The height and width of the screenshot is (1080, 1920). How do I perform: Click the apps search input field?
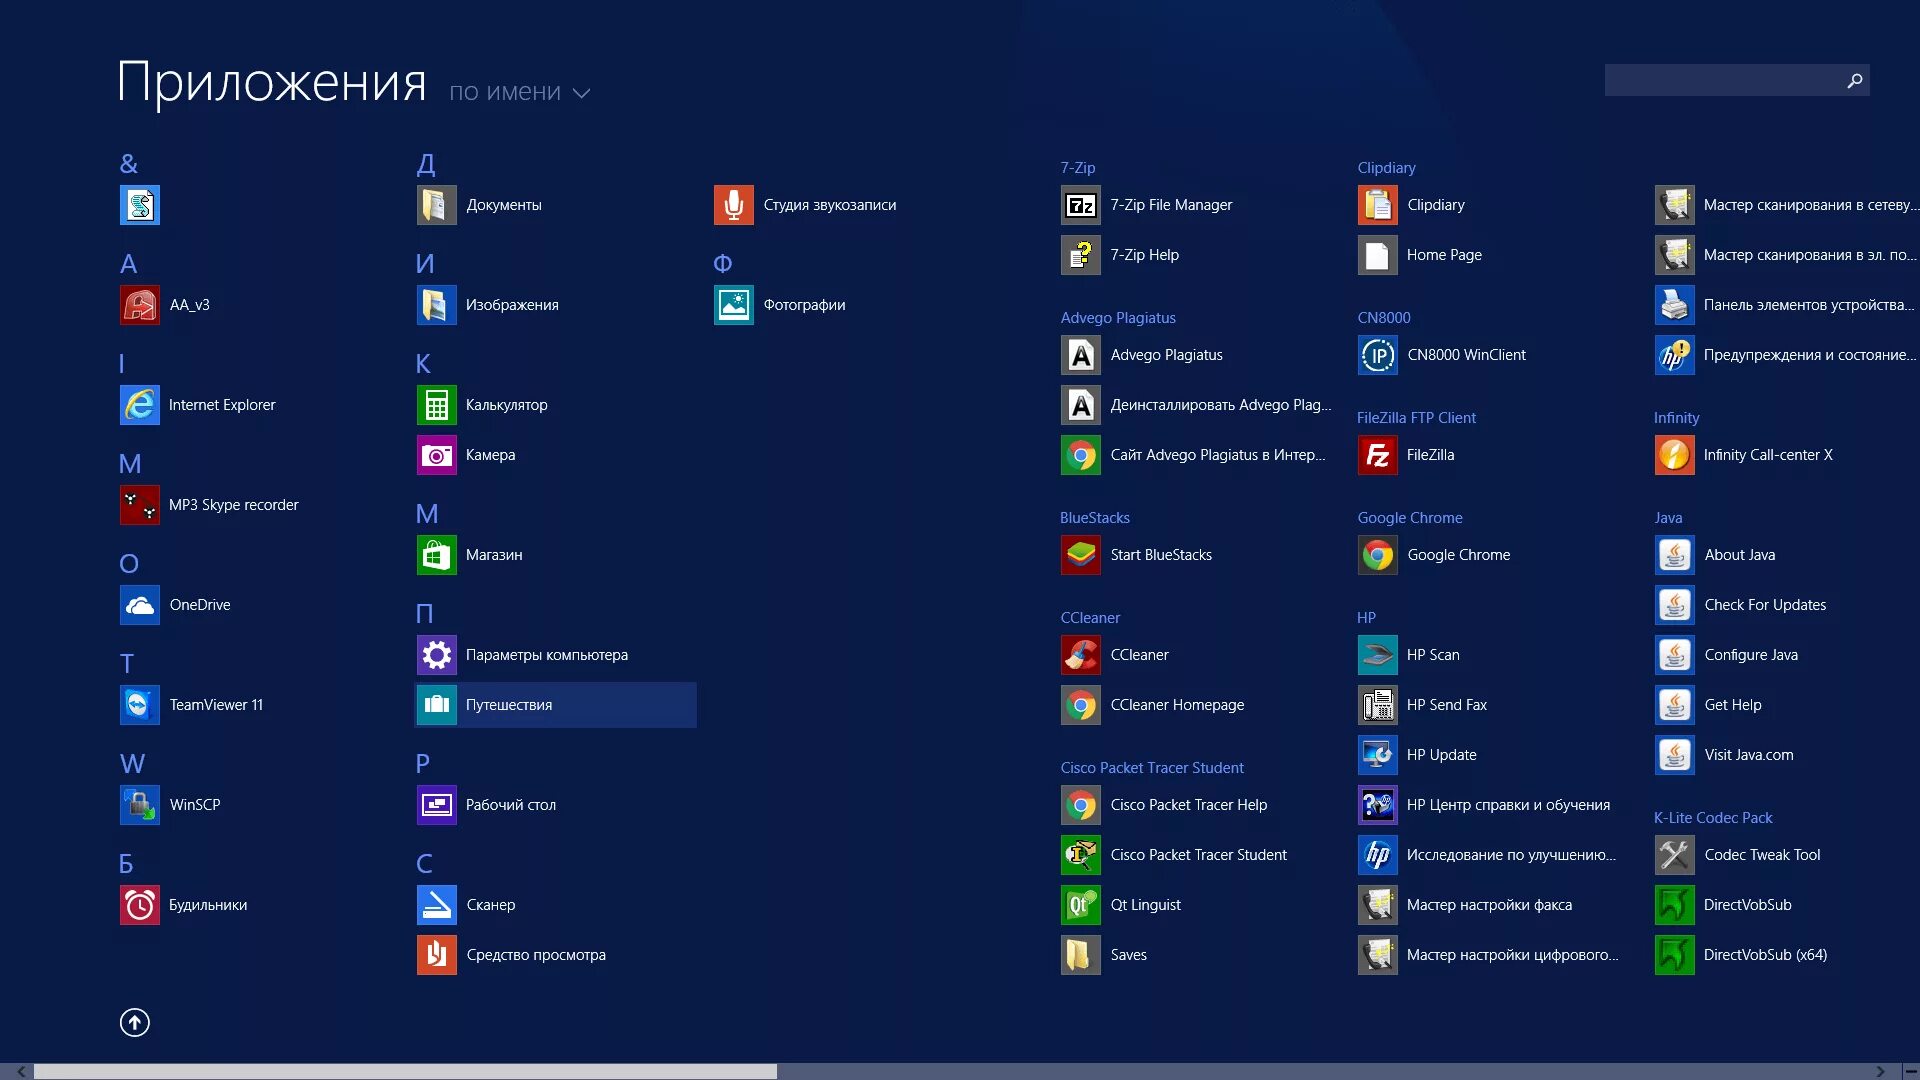(x=1722, y=80)
